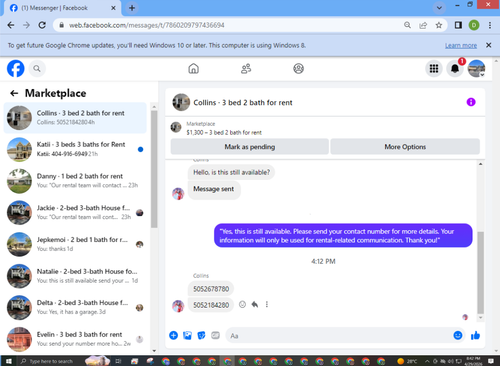Share this page icon in address bar
Screen dimensions: 500x366
click(x=423, y=25)
